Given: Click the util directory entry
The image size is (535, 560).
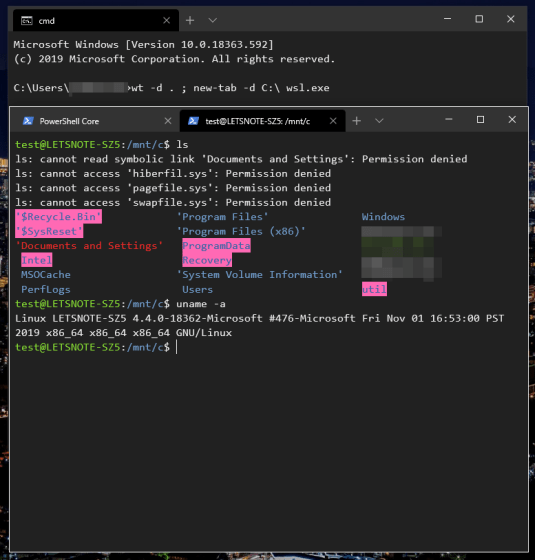Looking at the screenshot, I should tap(374, 289).
